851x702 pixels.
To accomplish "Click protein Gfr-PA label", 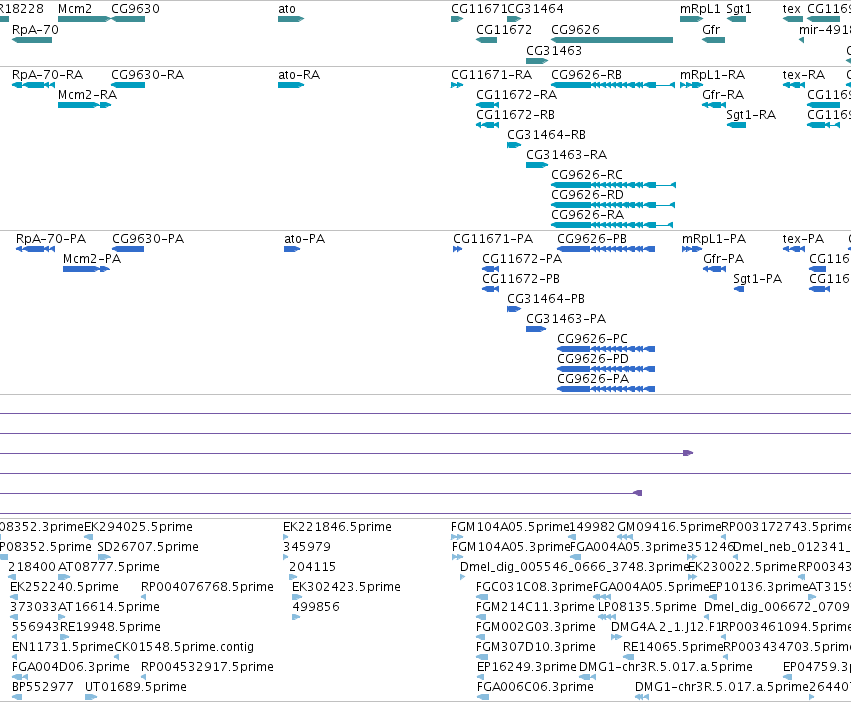I will point(723,258).
